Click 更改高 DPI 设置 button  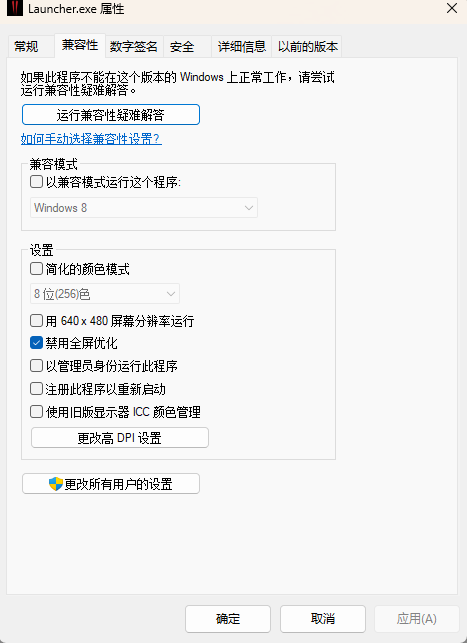point(120,438)
